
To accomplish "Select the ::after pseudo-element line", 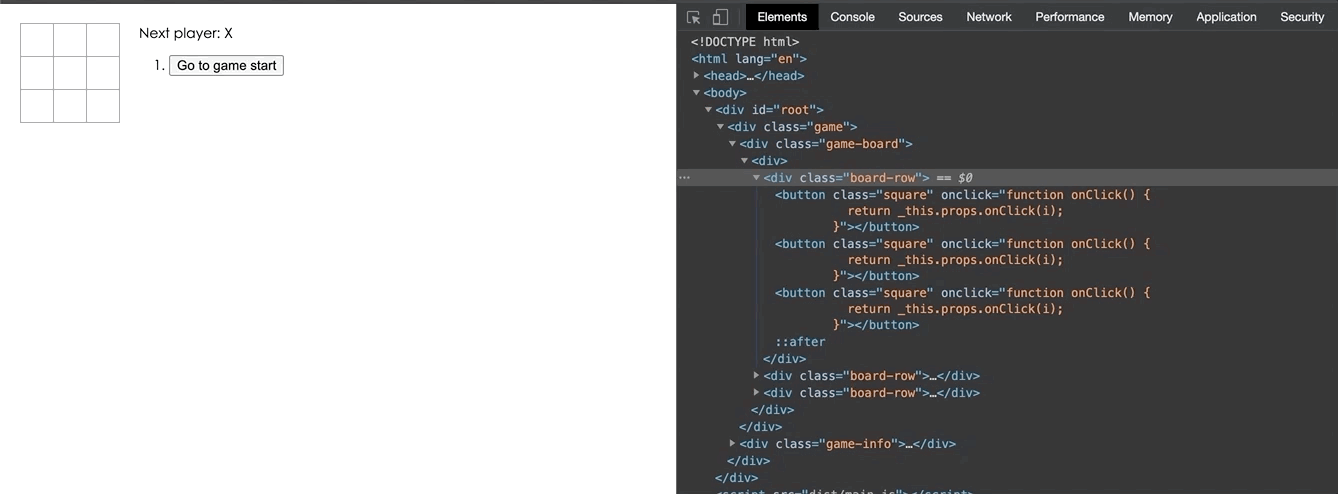I will coord(800,341).
